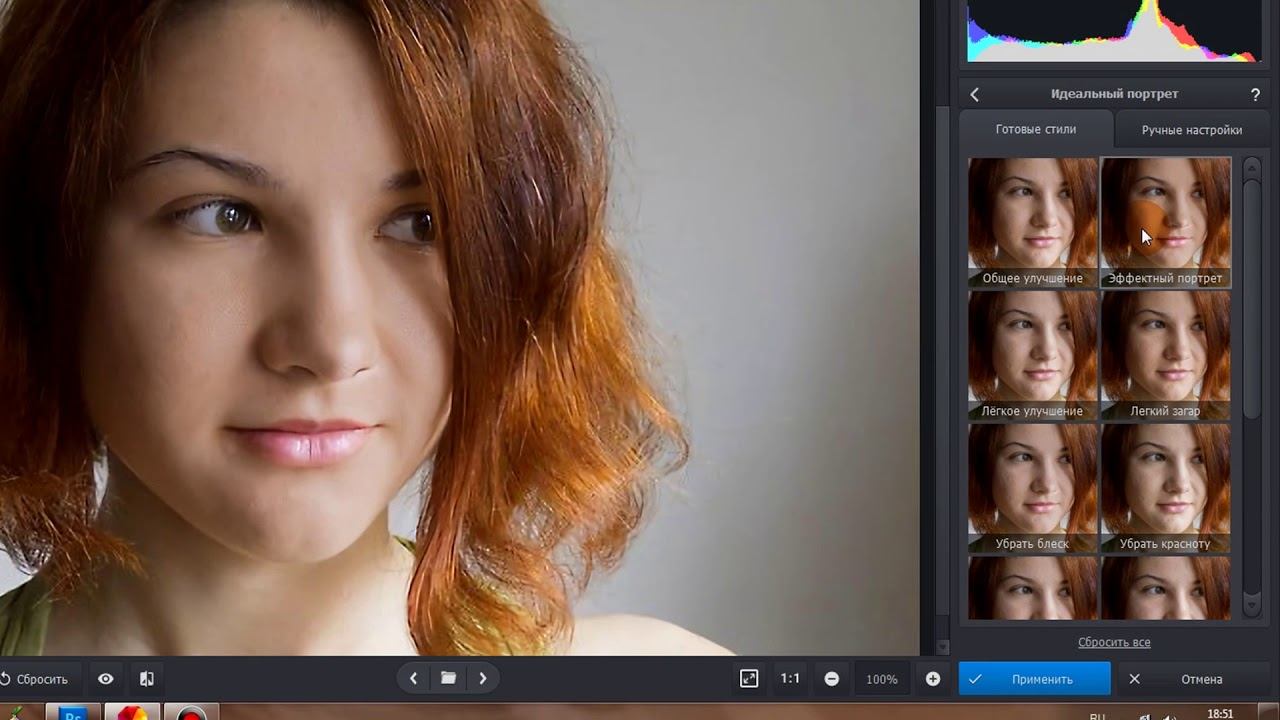Click the taskbar clock showing 18:51
Viewport: 1280px width, 720px height.
(x=1220, y=714)
